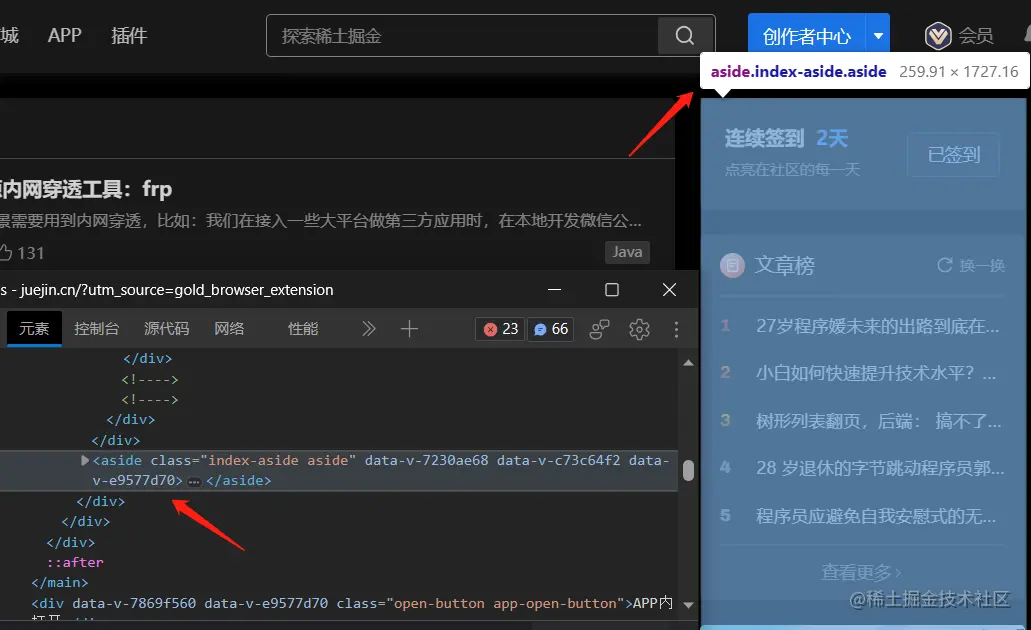Click the 创作者中心 button

807,36
